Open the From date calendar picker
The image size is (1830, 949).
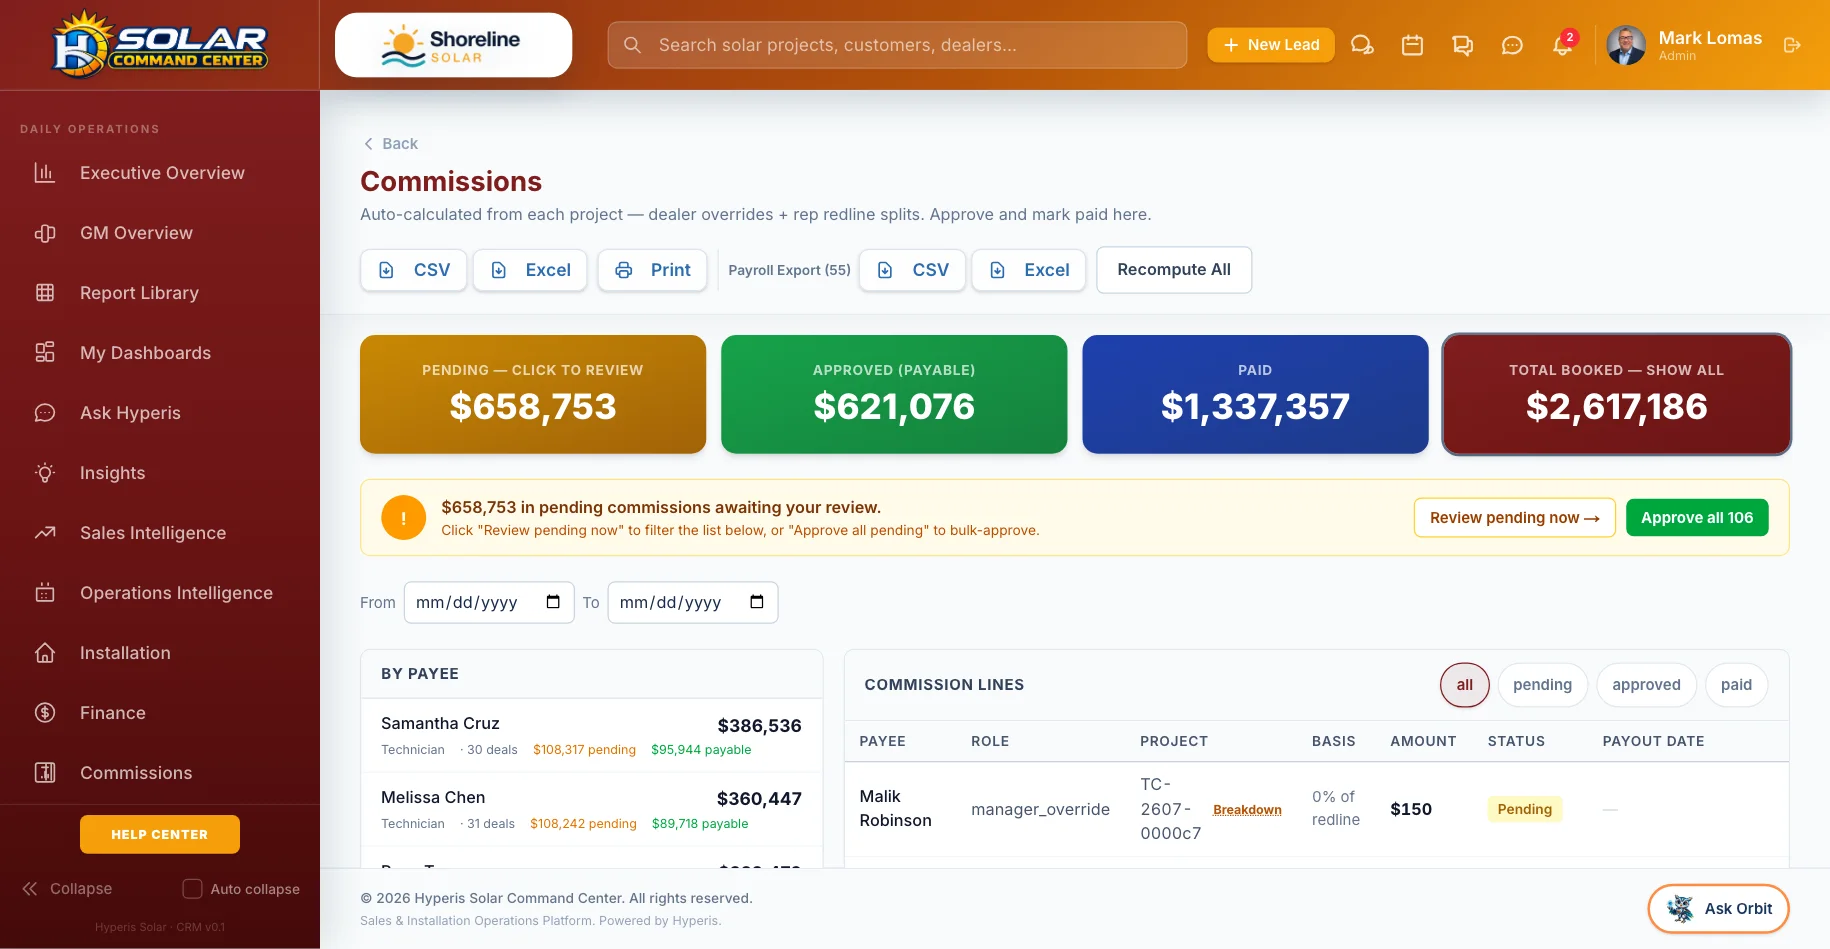[x=553, y=602]
